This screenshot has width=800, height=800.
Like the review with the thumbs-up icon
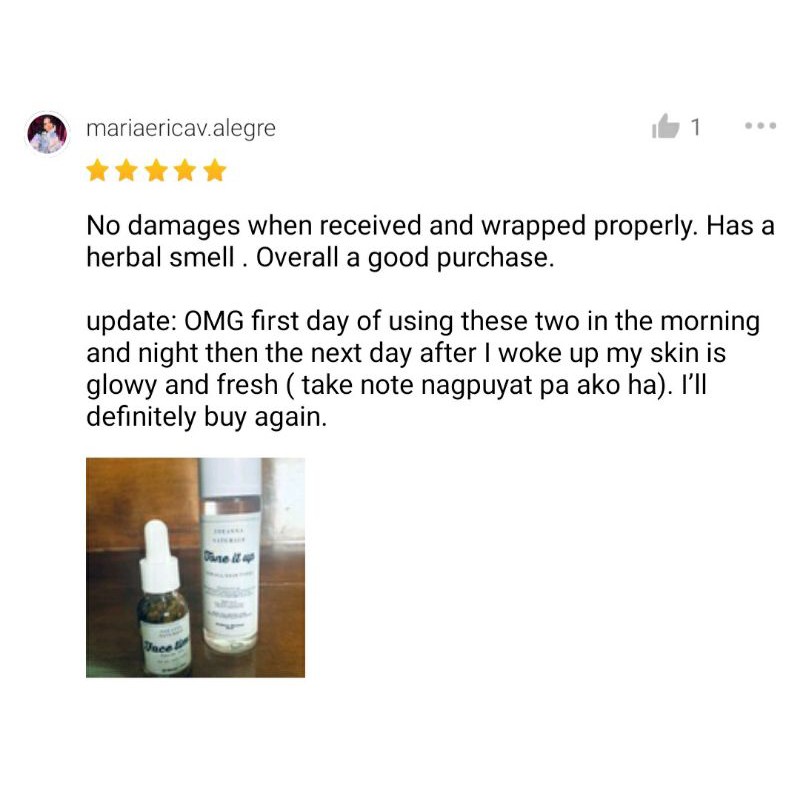665,126
